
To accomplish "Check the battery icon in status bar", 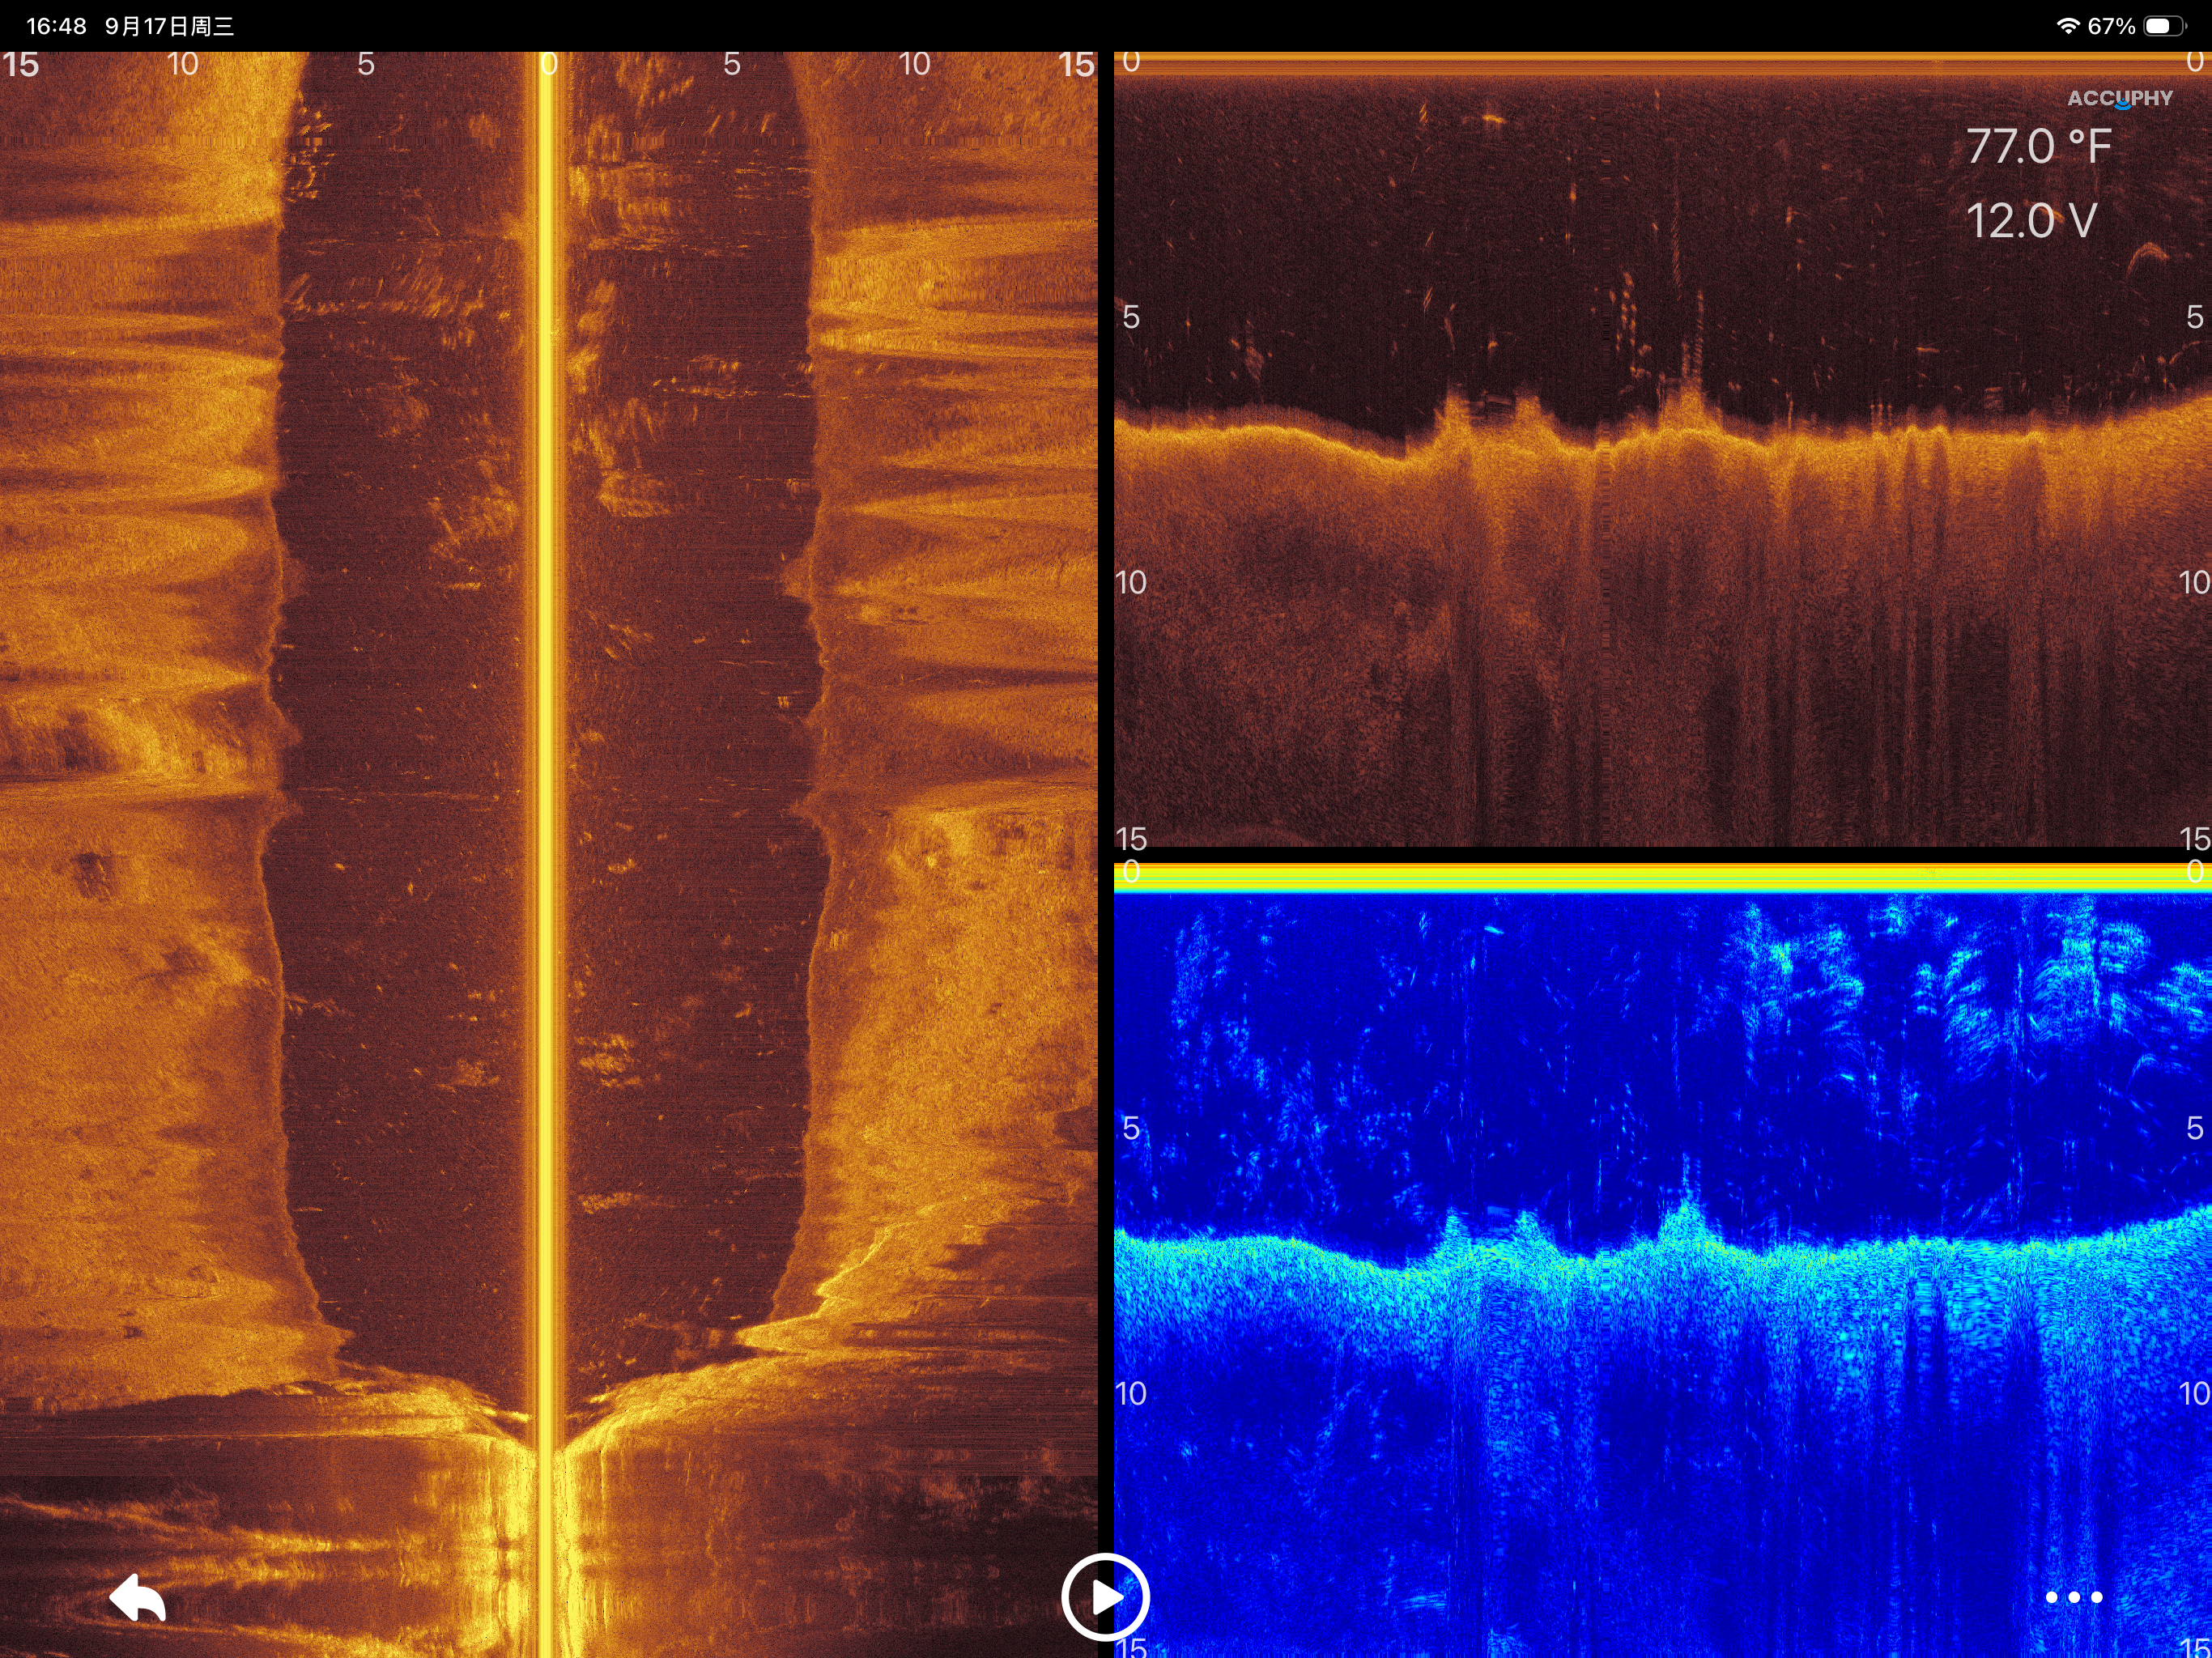I will click(2165, 26).
